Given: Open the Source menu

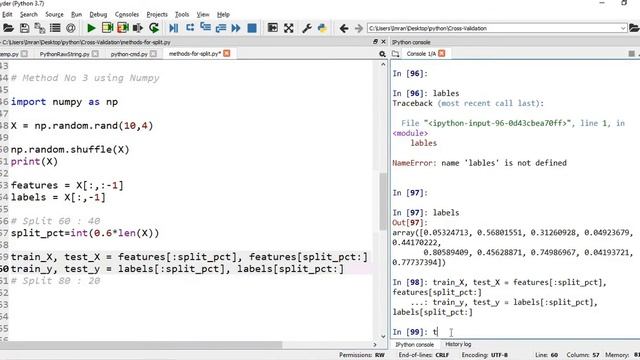Looking at the screenshot, I should click(x=54, y=14).
